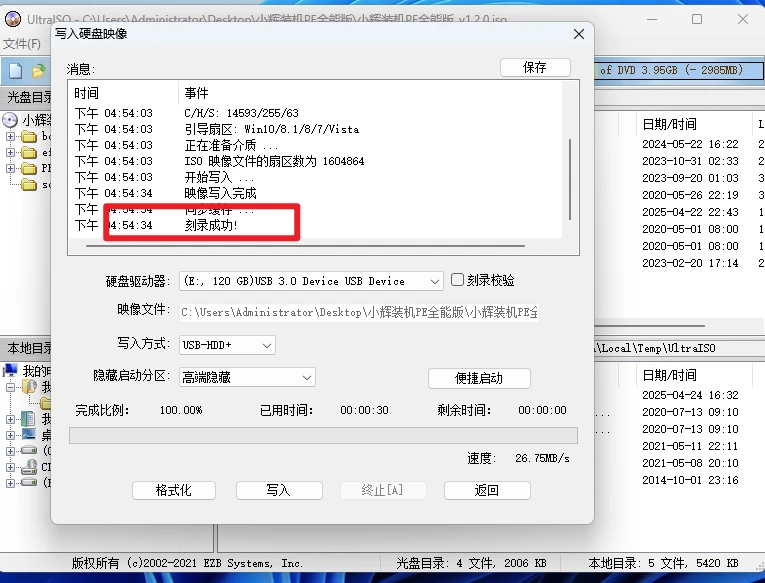The image size is (765, 583).
Task: Click the 保存 button to save messages
Action: point(535,67)
